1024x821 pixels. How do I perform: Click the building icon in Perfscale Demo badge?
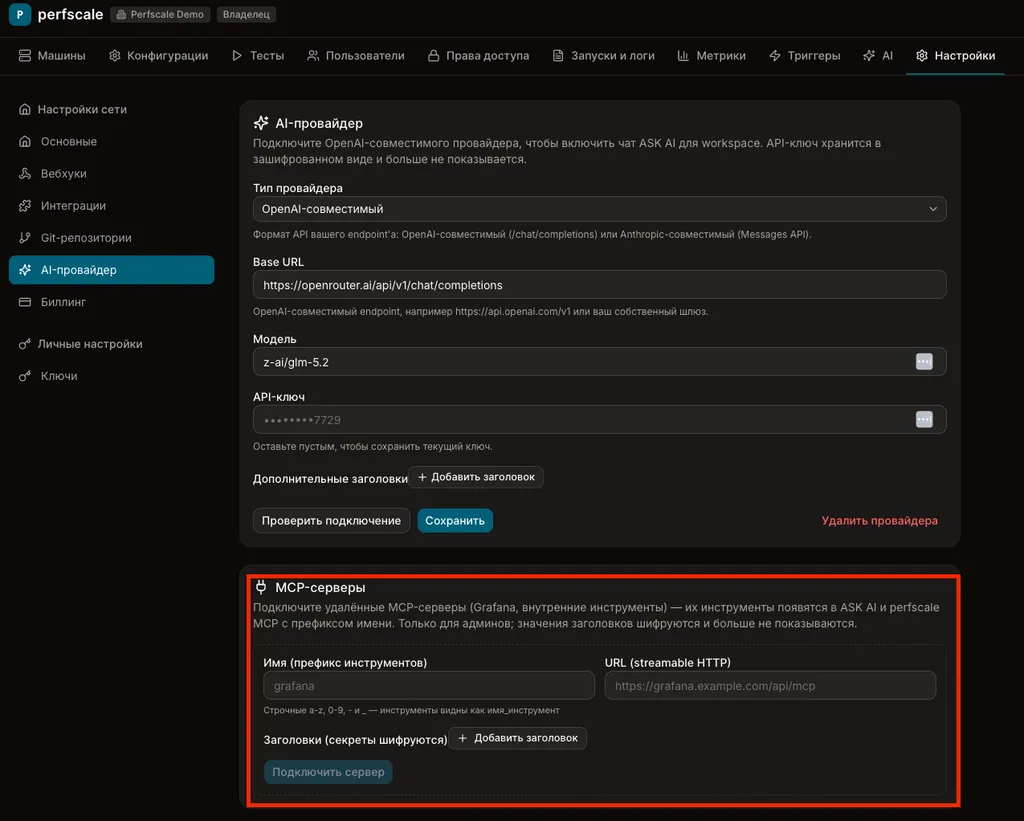(121, 14)
